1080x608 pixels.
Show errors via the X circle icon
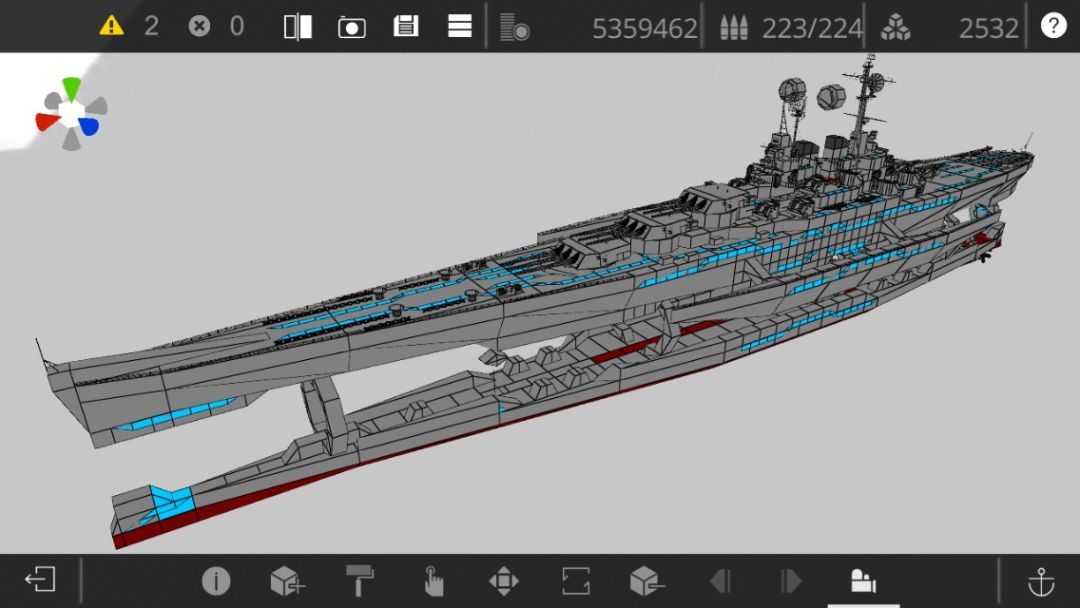[x=199, y=26]
